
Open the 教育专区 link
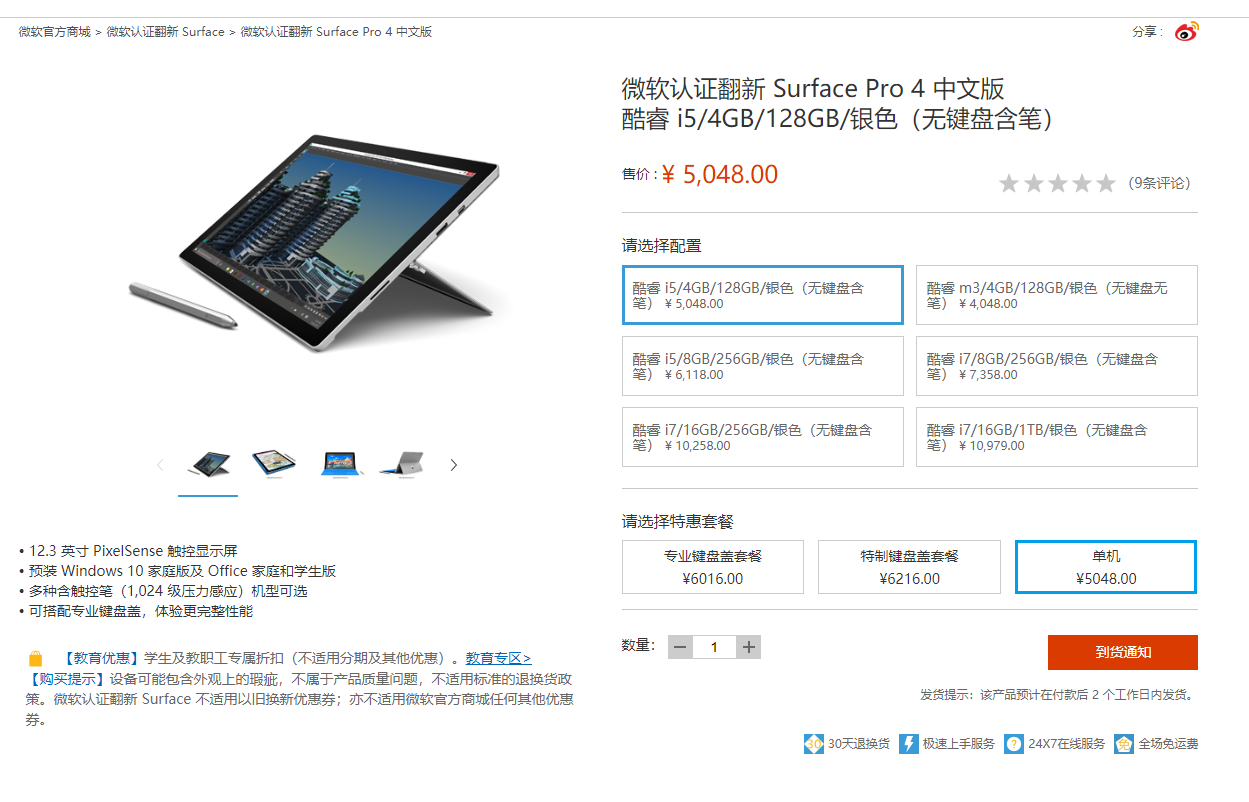pos(498,658)
